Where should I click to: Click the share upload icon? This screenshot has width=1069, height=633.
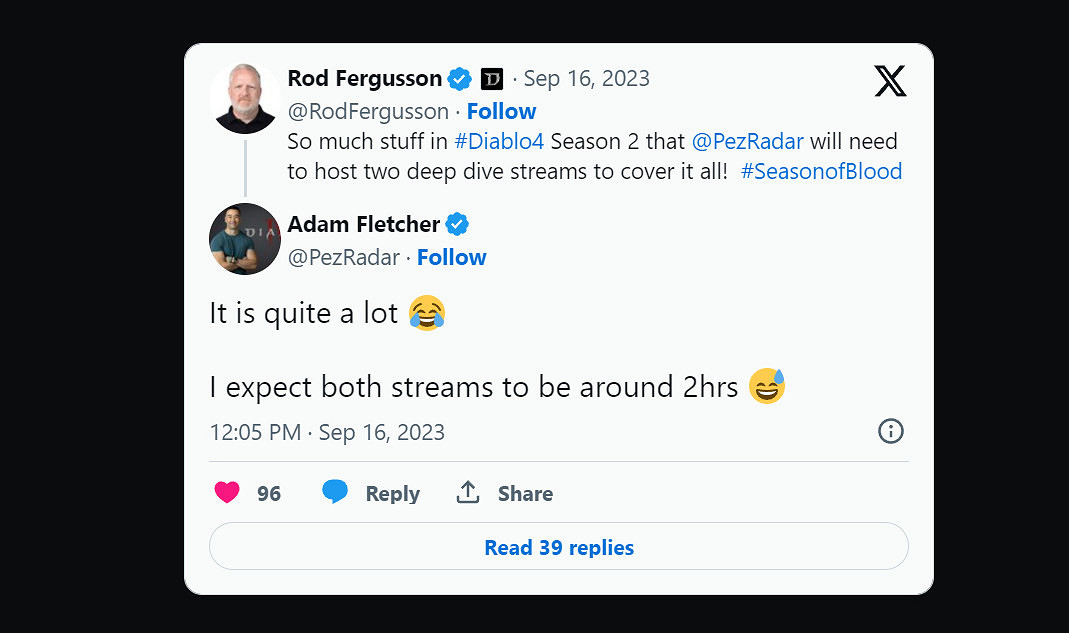point(468,493)
